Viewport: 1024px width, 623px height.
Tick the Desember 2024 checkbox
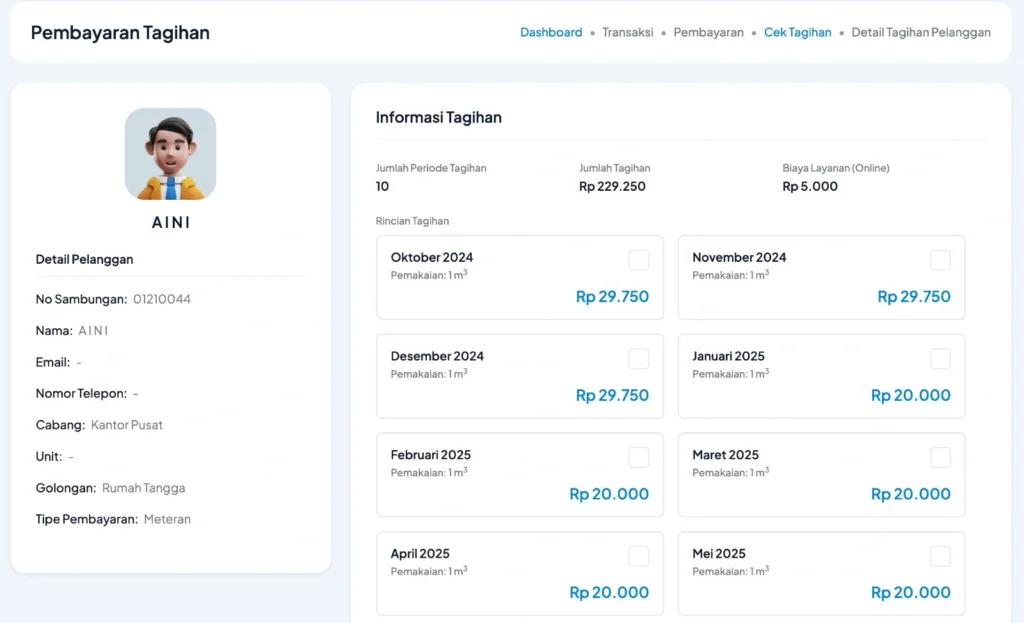tap(638, 358)
